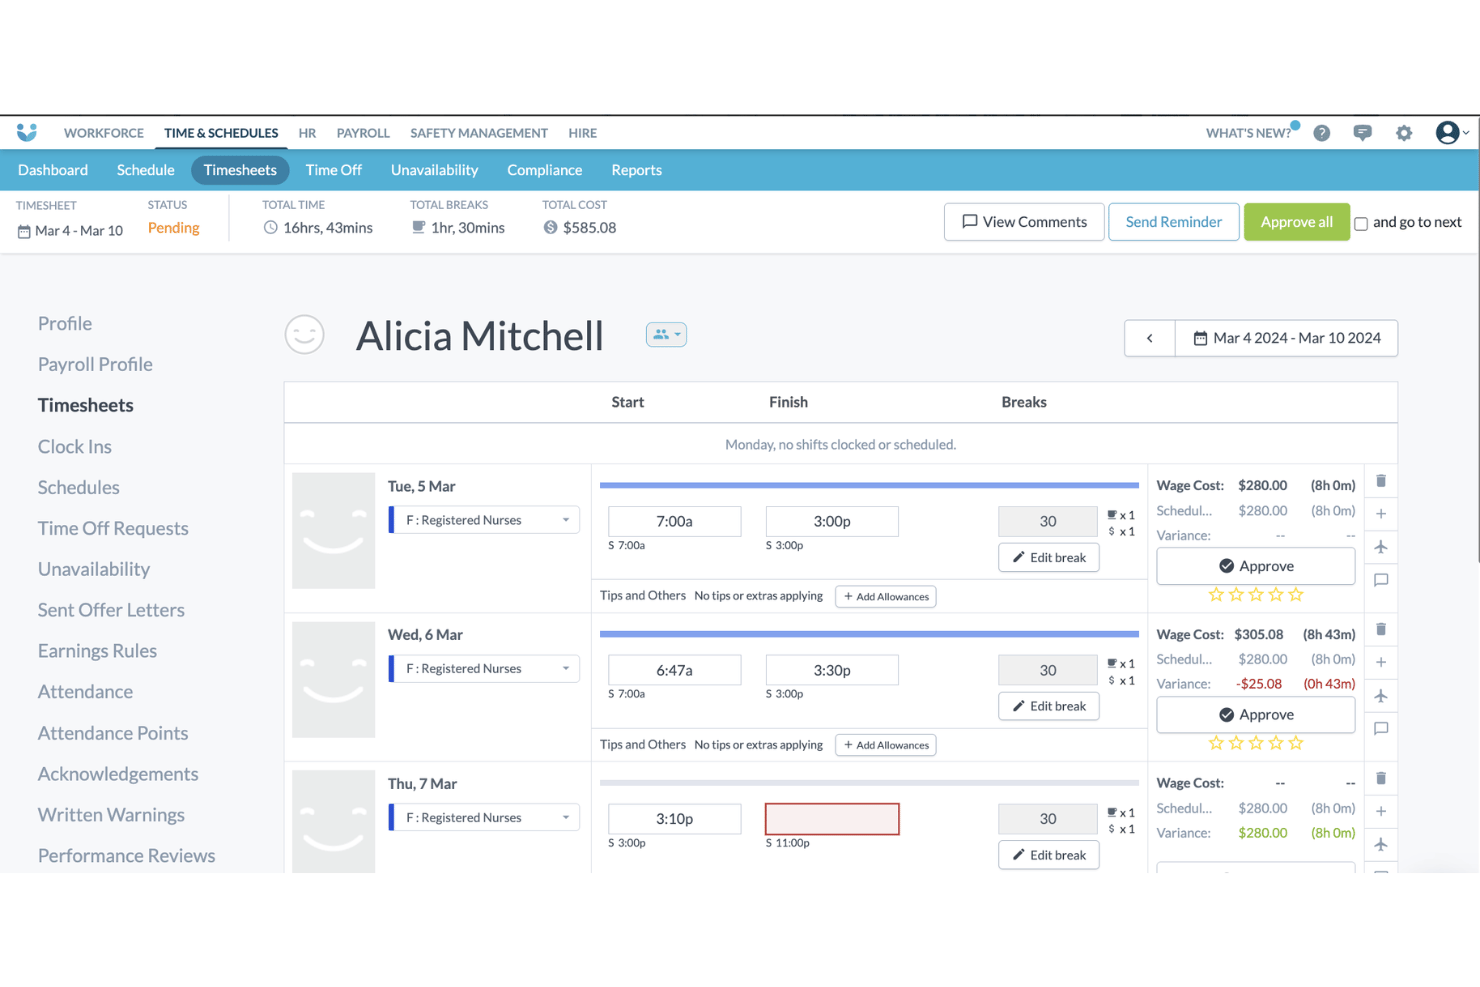Switch to the Compliance tab
This screenshot has height=987, width=1480.
544,170
